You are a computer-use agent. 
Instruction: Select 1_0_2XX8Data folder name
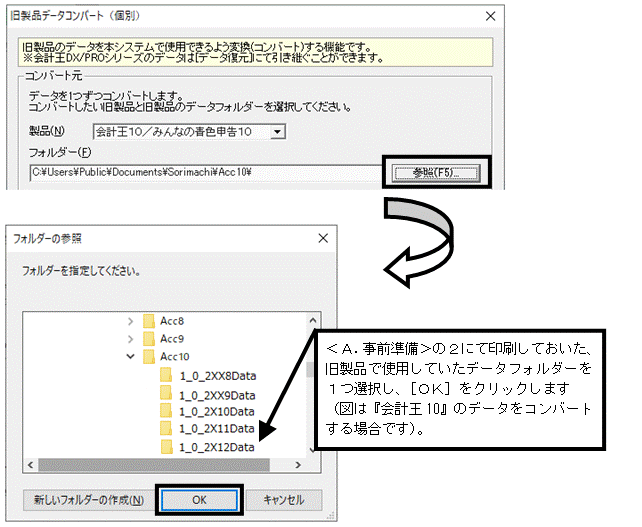(218, 376)
